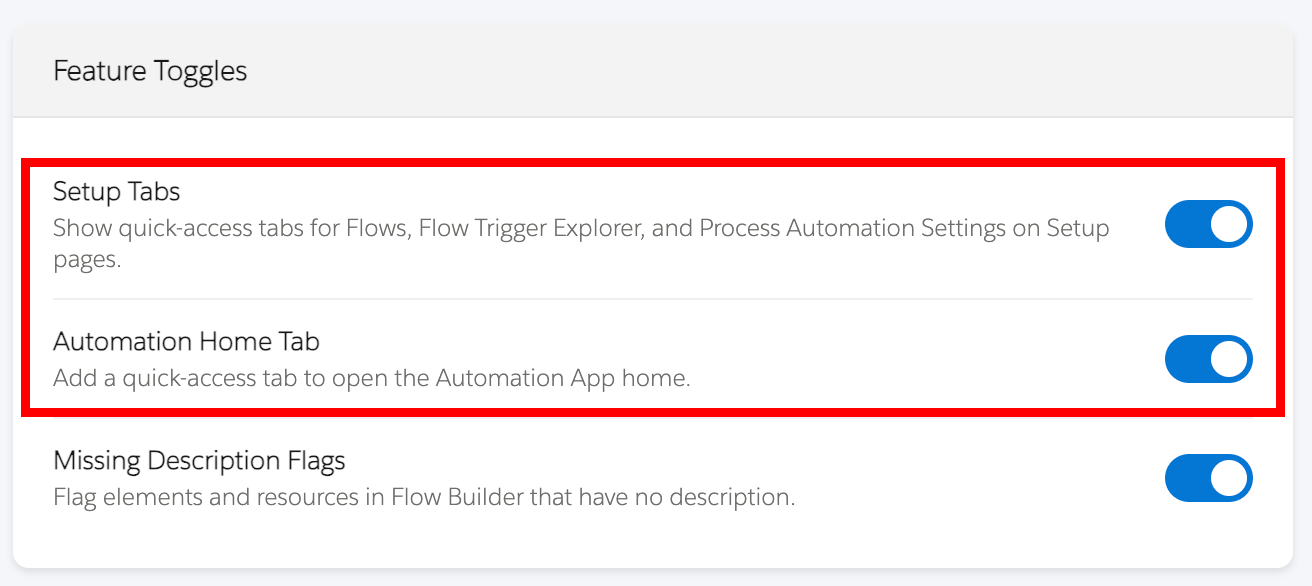Click the Automation Home Tab label
Screen dimensions: 1312x586
tap(185, 341)
